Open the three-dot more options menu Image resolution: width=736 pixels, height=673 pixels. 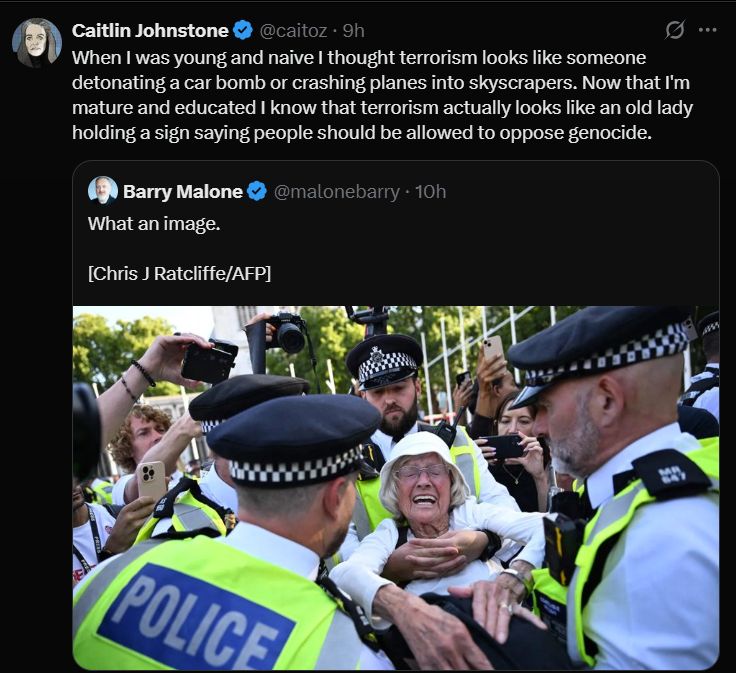(x=707, y=30)
